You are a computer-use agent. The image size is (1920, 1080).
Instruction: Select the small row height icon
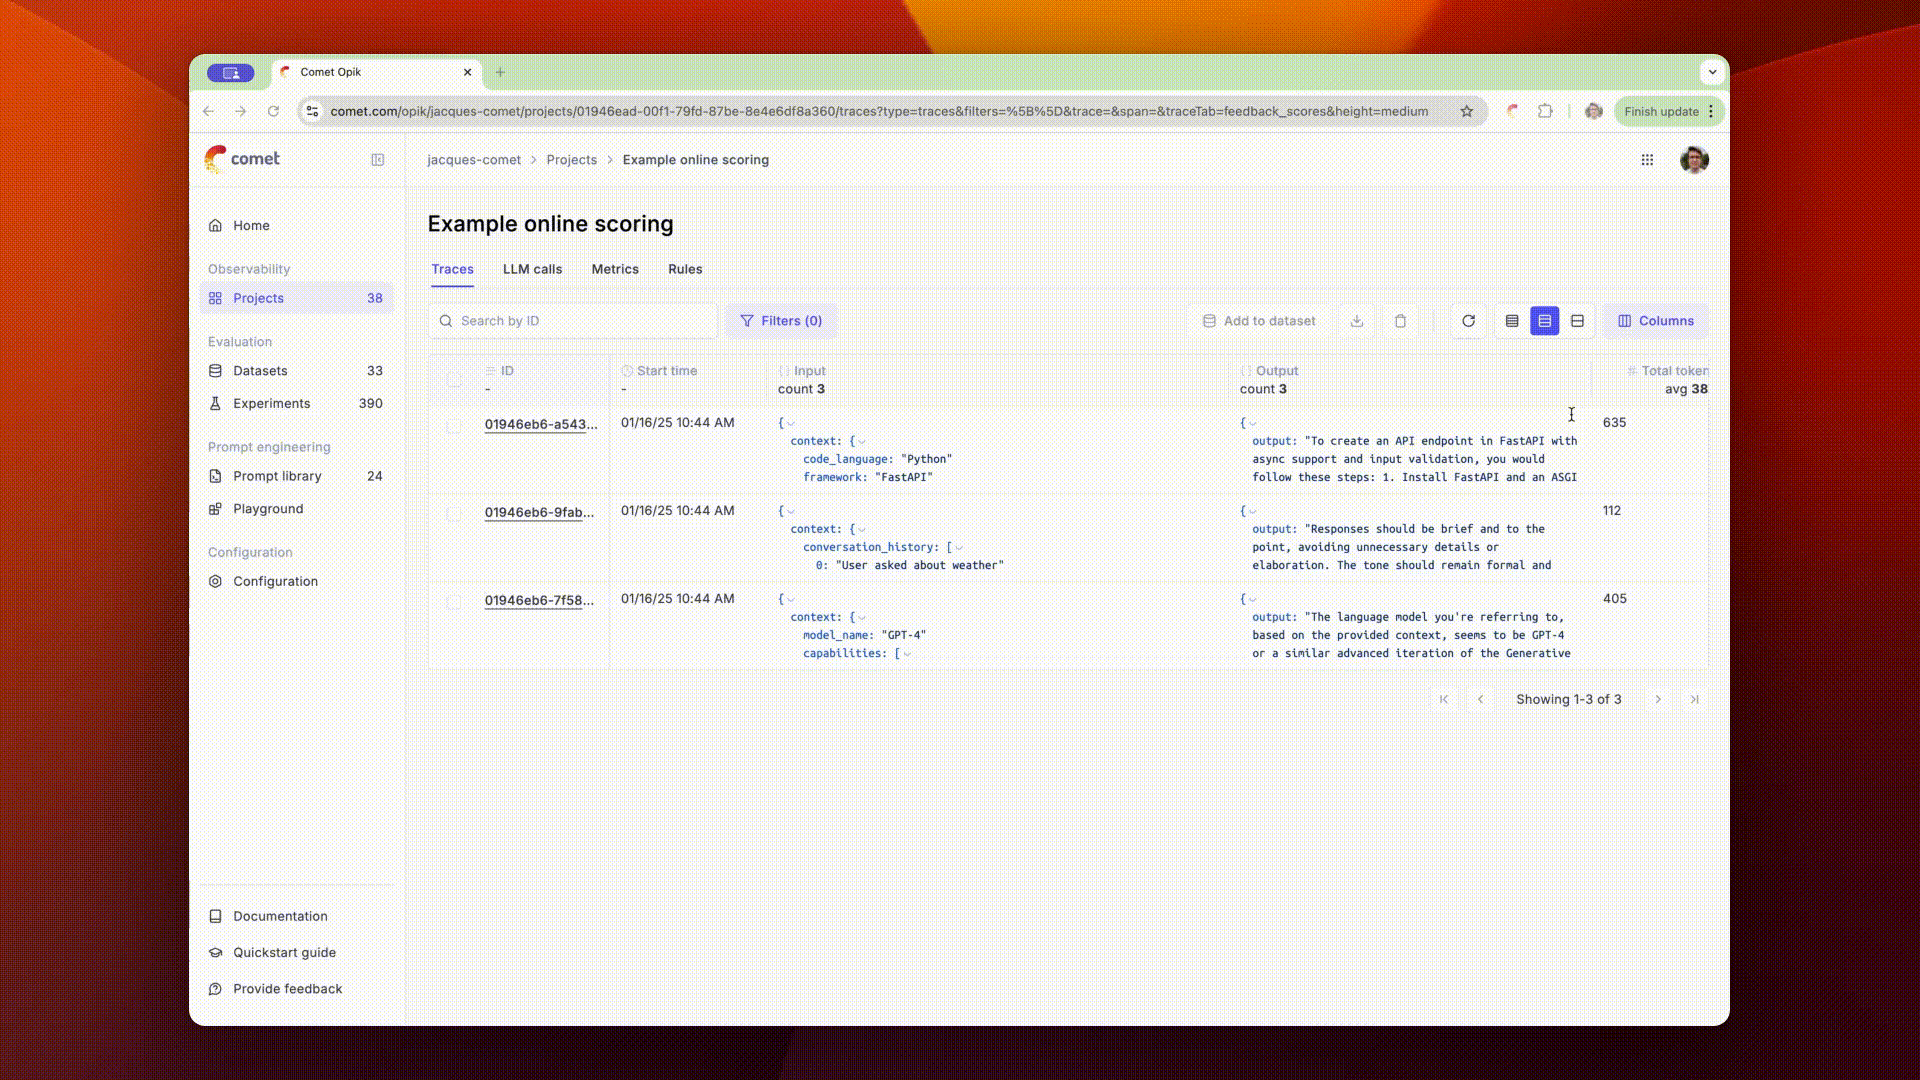pyautogui.click(x=1512, y=321)
